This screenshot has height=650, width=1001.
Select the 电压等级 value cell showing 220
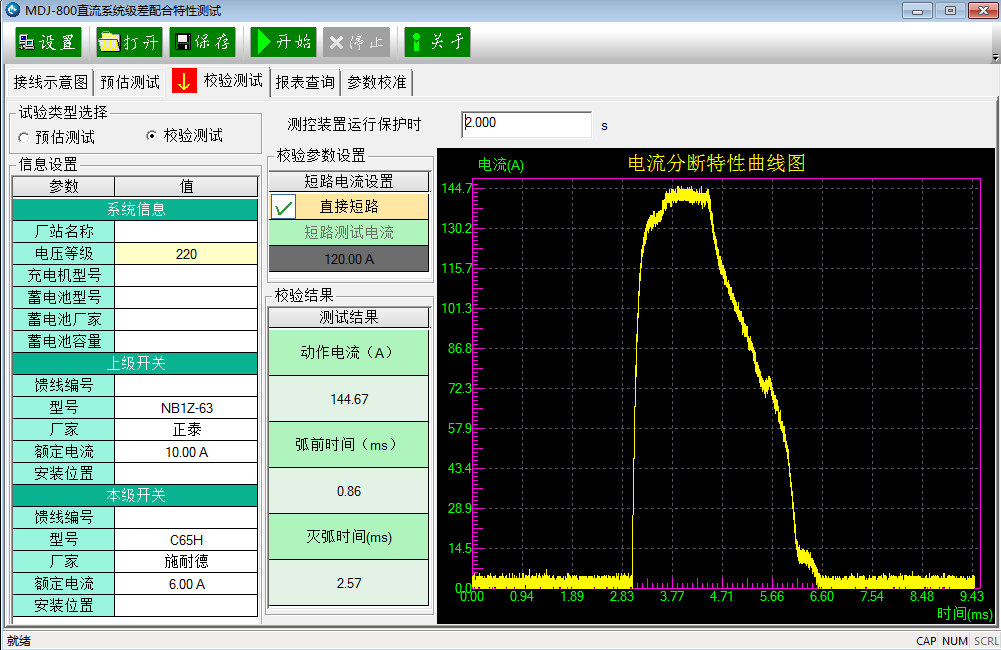(186, 254)
